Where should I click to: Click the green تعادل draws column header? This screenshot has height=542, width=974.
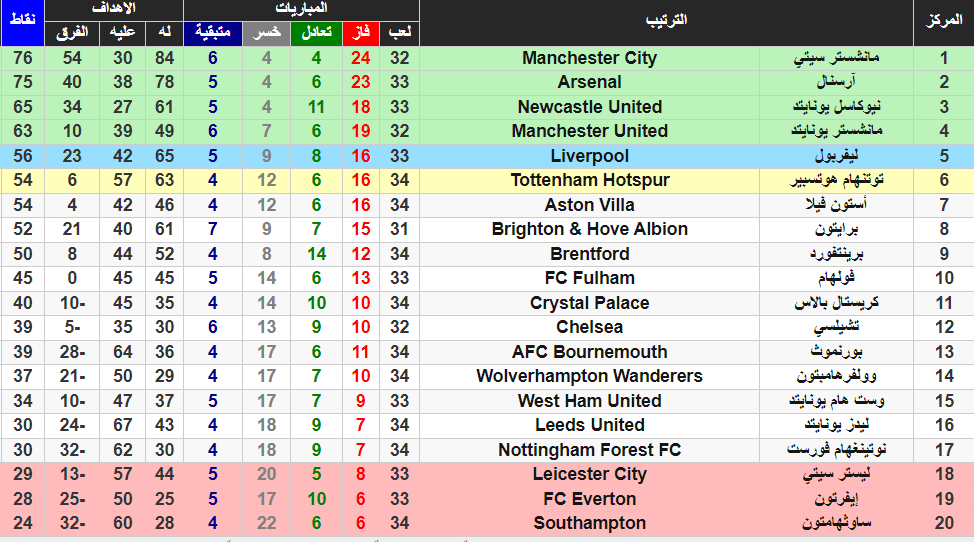[316, 34]
